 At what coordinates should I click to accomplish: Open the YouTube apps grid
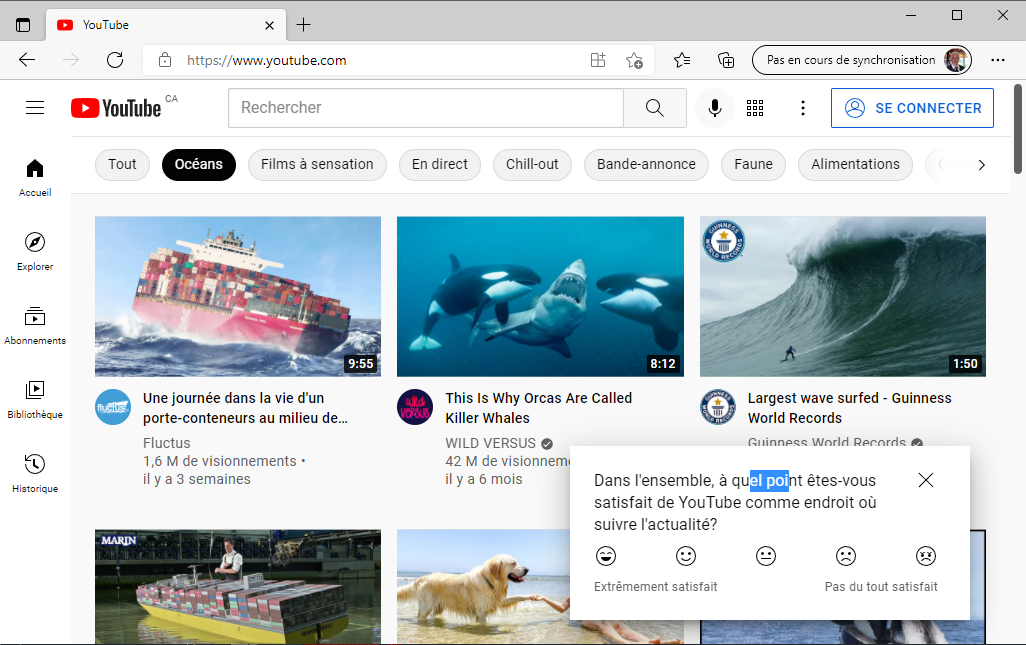tap(755, 108)
